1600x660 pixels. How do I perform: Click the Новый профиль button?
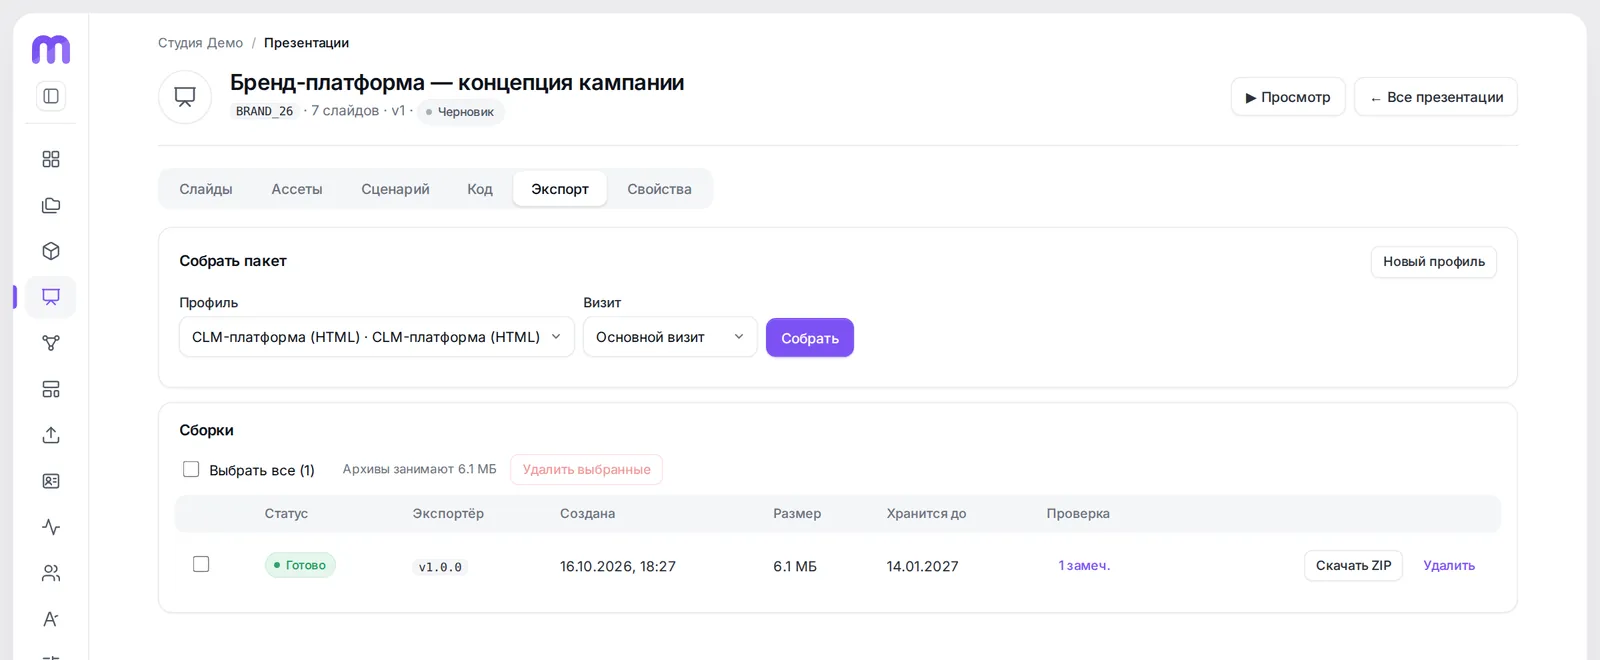pos(1434,262)
